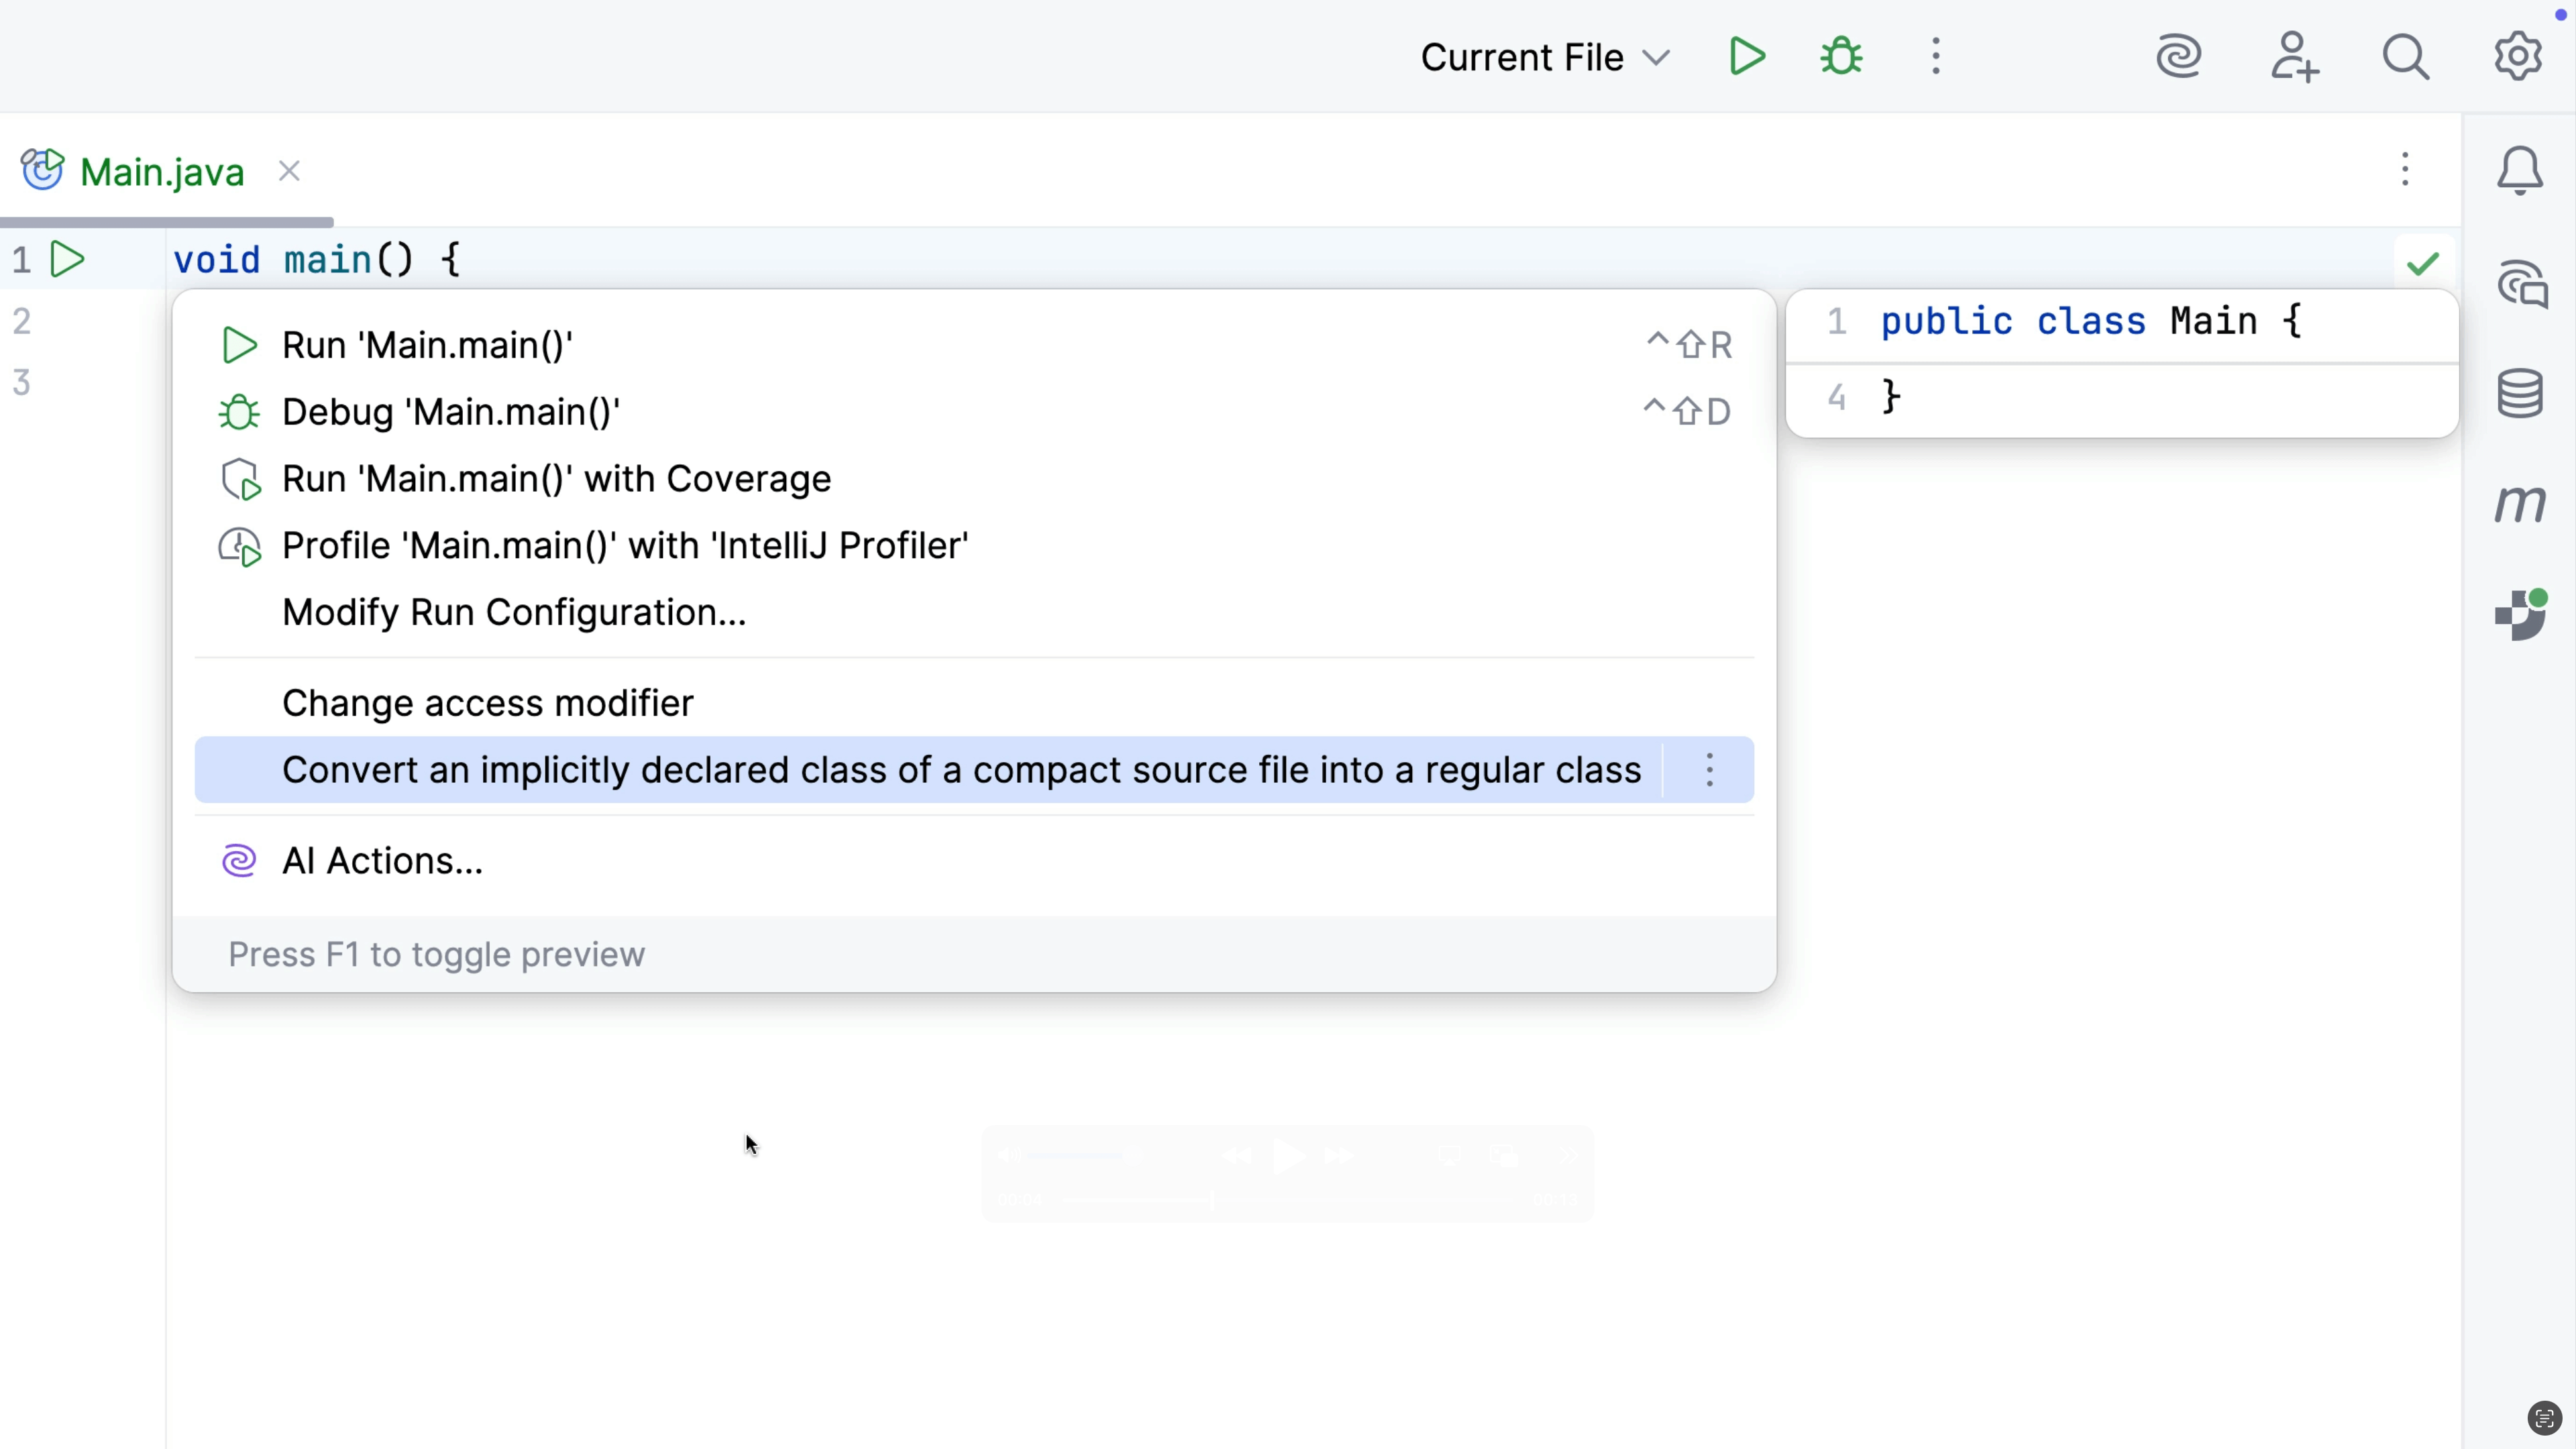Open the Database tool window
The image size is (2576, 1449).
tap(2521, 393)
